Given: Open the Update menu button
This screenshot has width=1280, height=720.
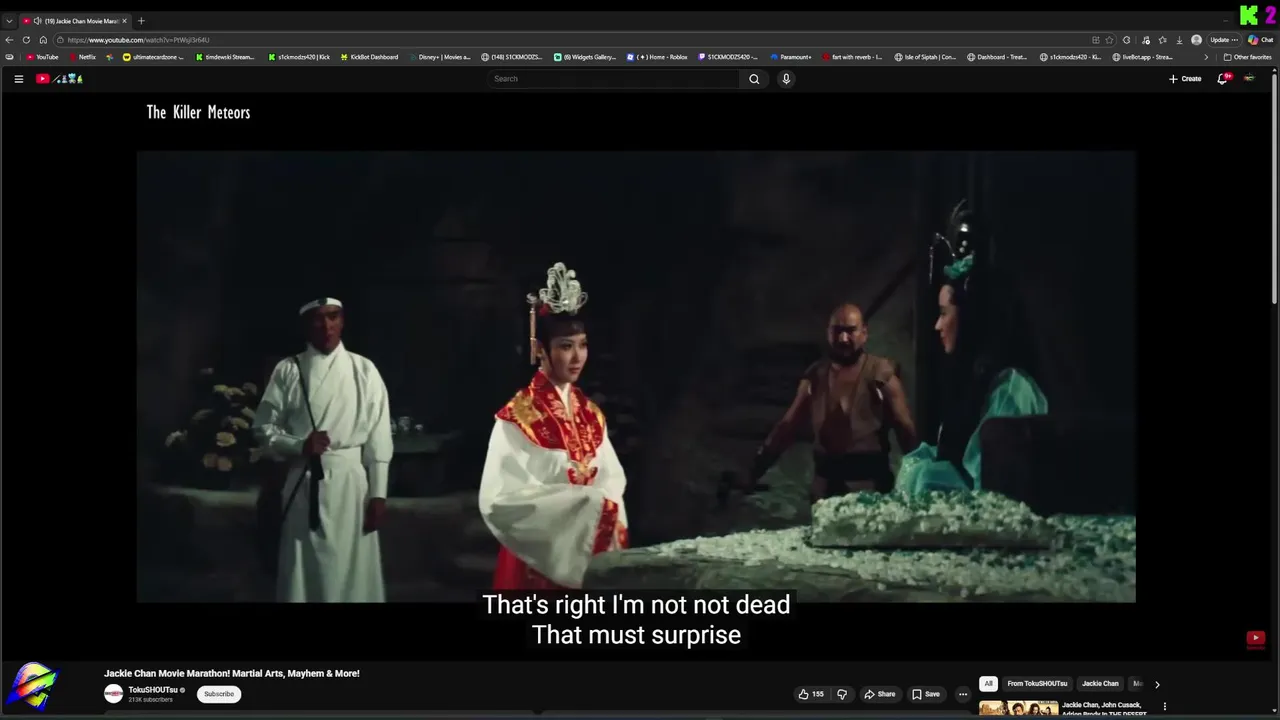Looking at the screenshot, I should coord(1224,40).
